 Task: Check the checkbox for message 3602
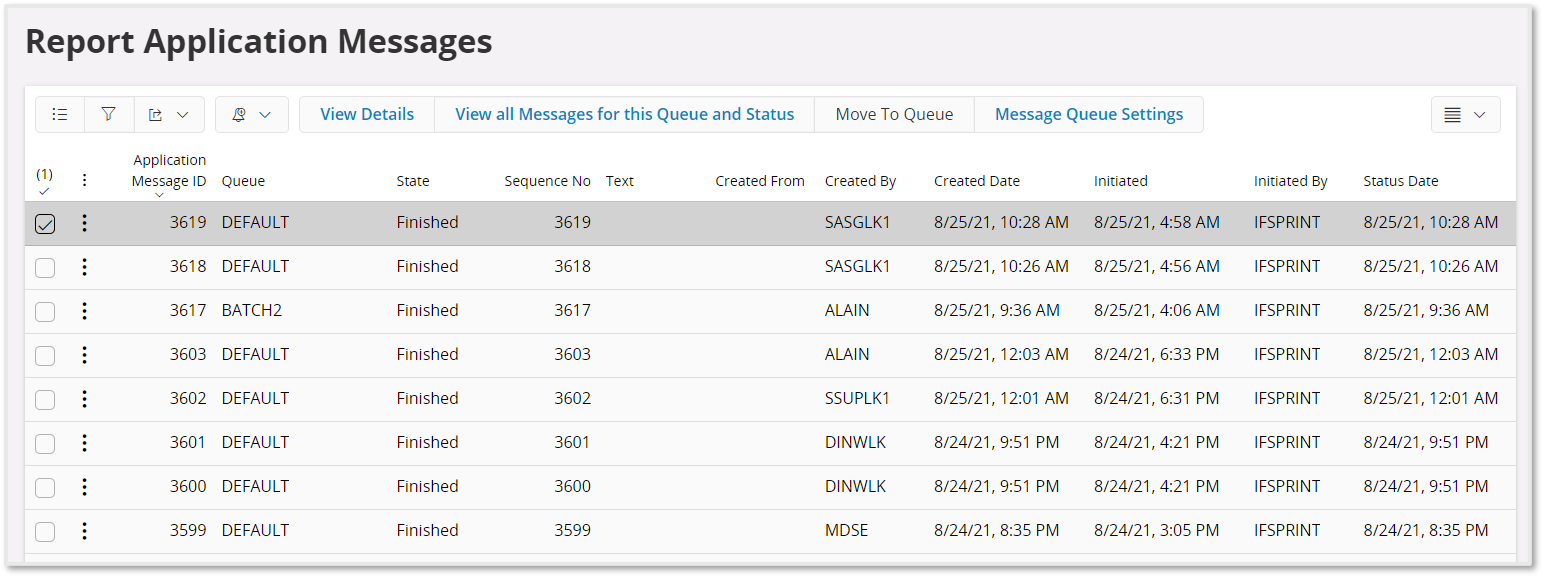pos(44,399)
